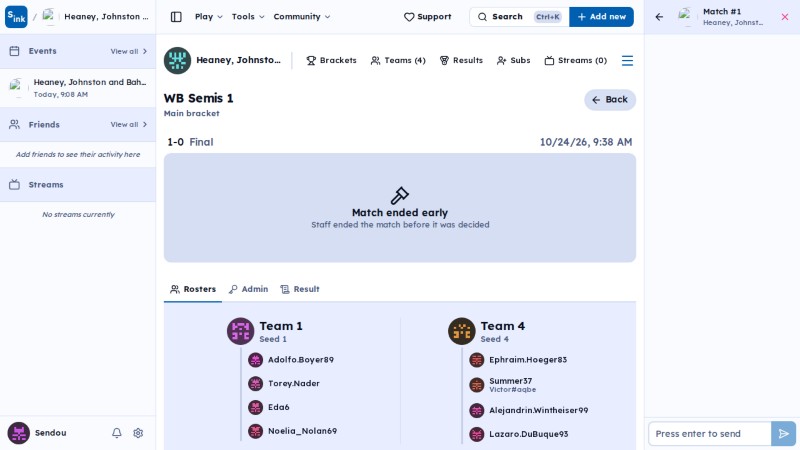800x450 pixels.
Task: View all friends link
Action: click(129, 124)
